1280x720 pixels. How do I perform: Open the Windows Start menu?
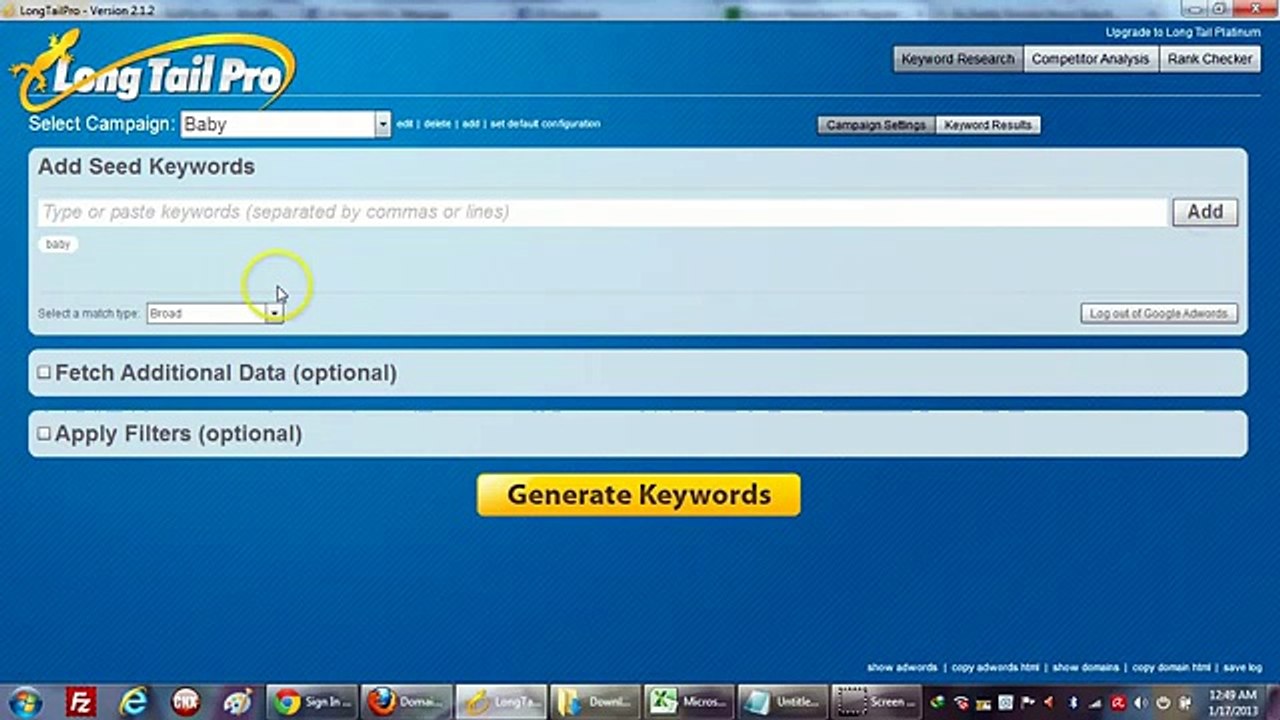(24, 701)
